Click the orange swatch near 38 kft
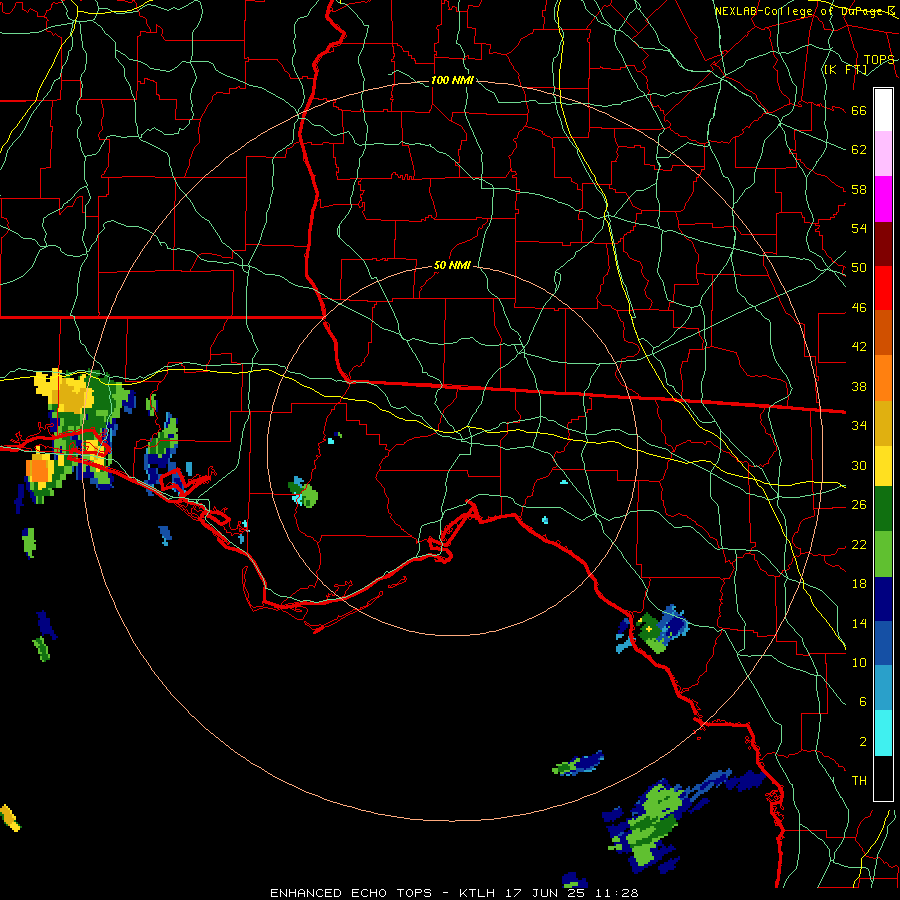Screen dimensions: 900x900 click(x=883, y=377)
